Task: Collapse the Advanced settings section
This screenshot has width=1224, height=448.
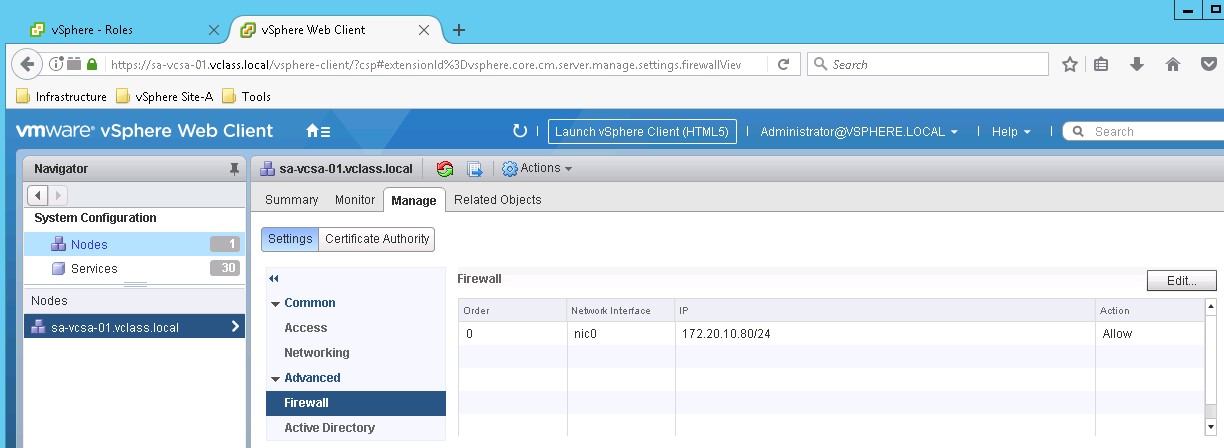Action: click(x=275, y=378)
